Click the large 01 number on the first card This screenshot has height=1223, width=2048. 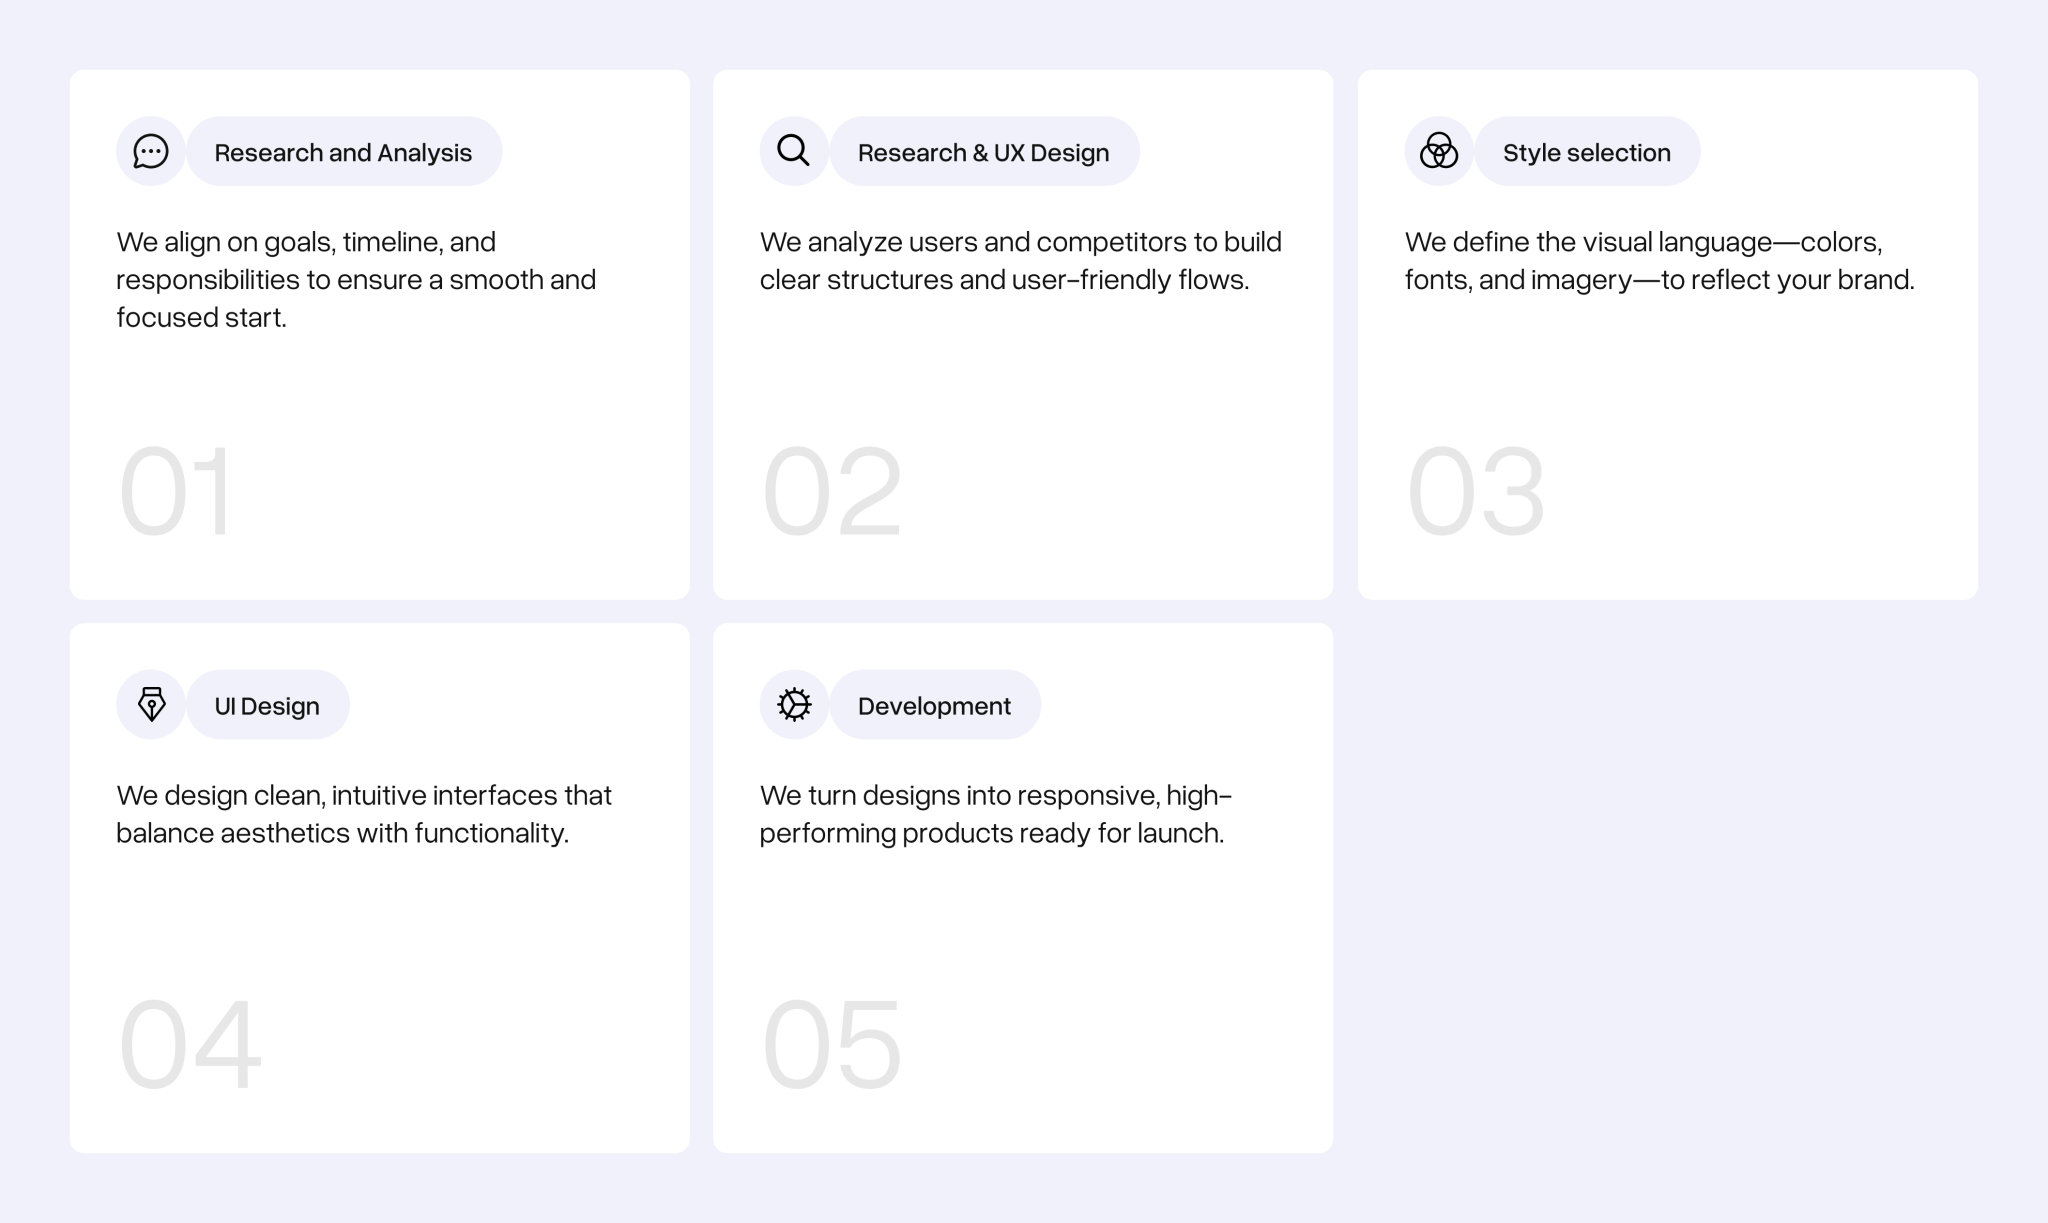point(176,491)
